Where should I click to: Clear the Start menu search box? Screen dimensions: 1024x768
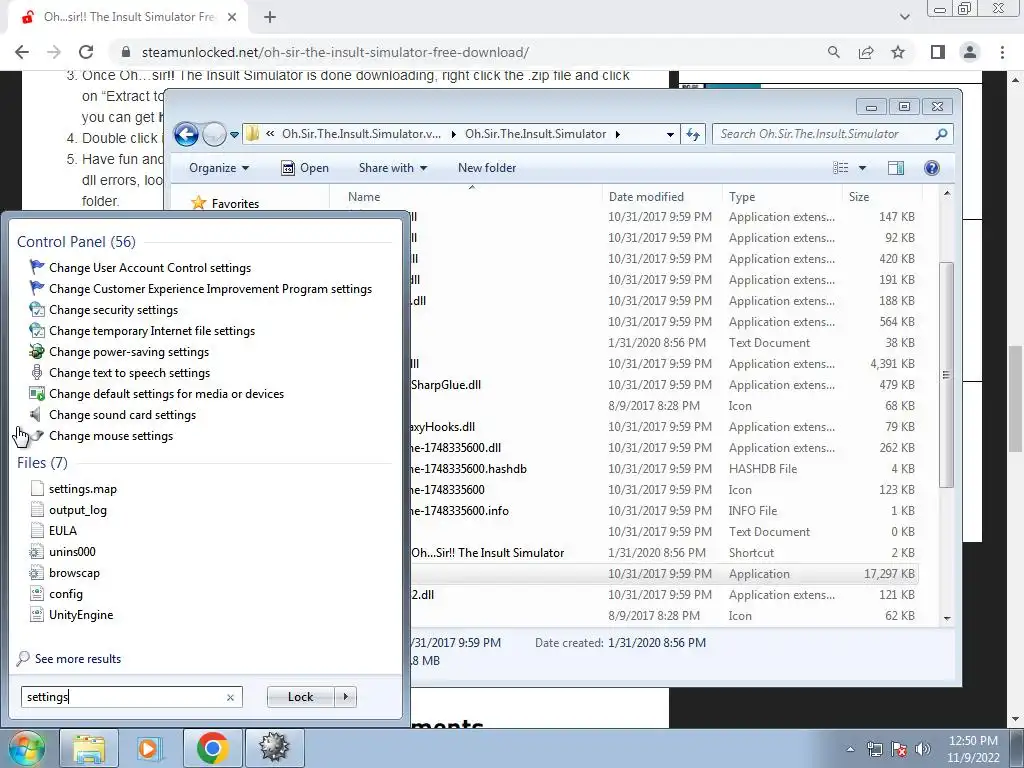230,697
